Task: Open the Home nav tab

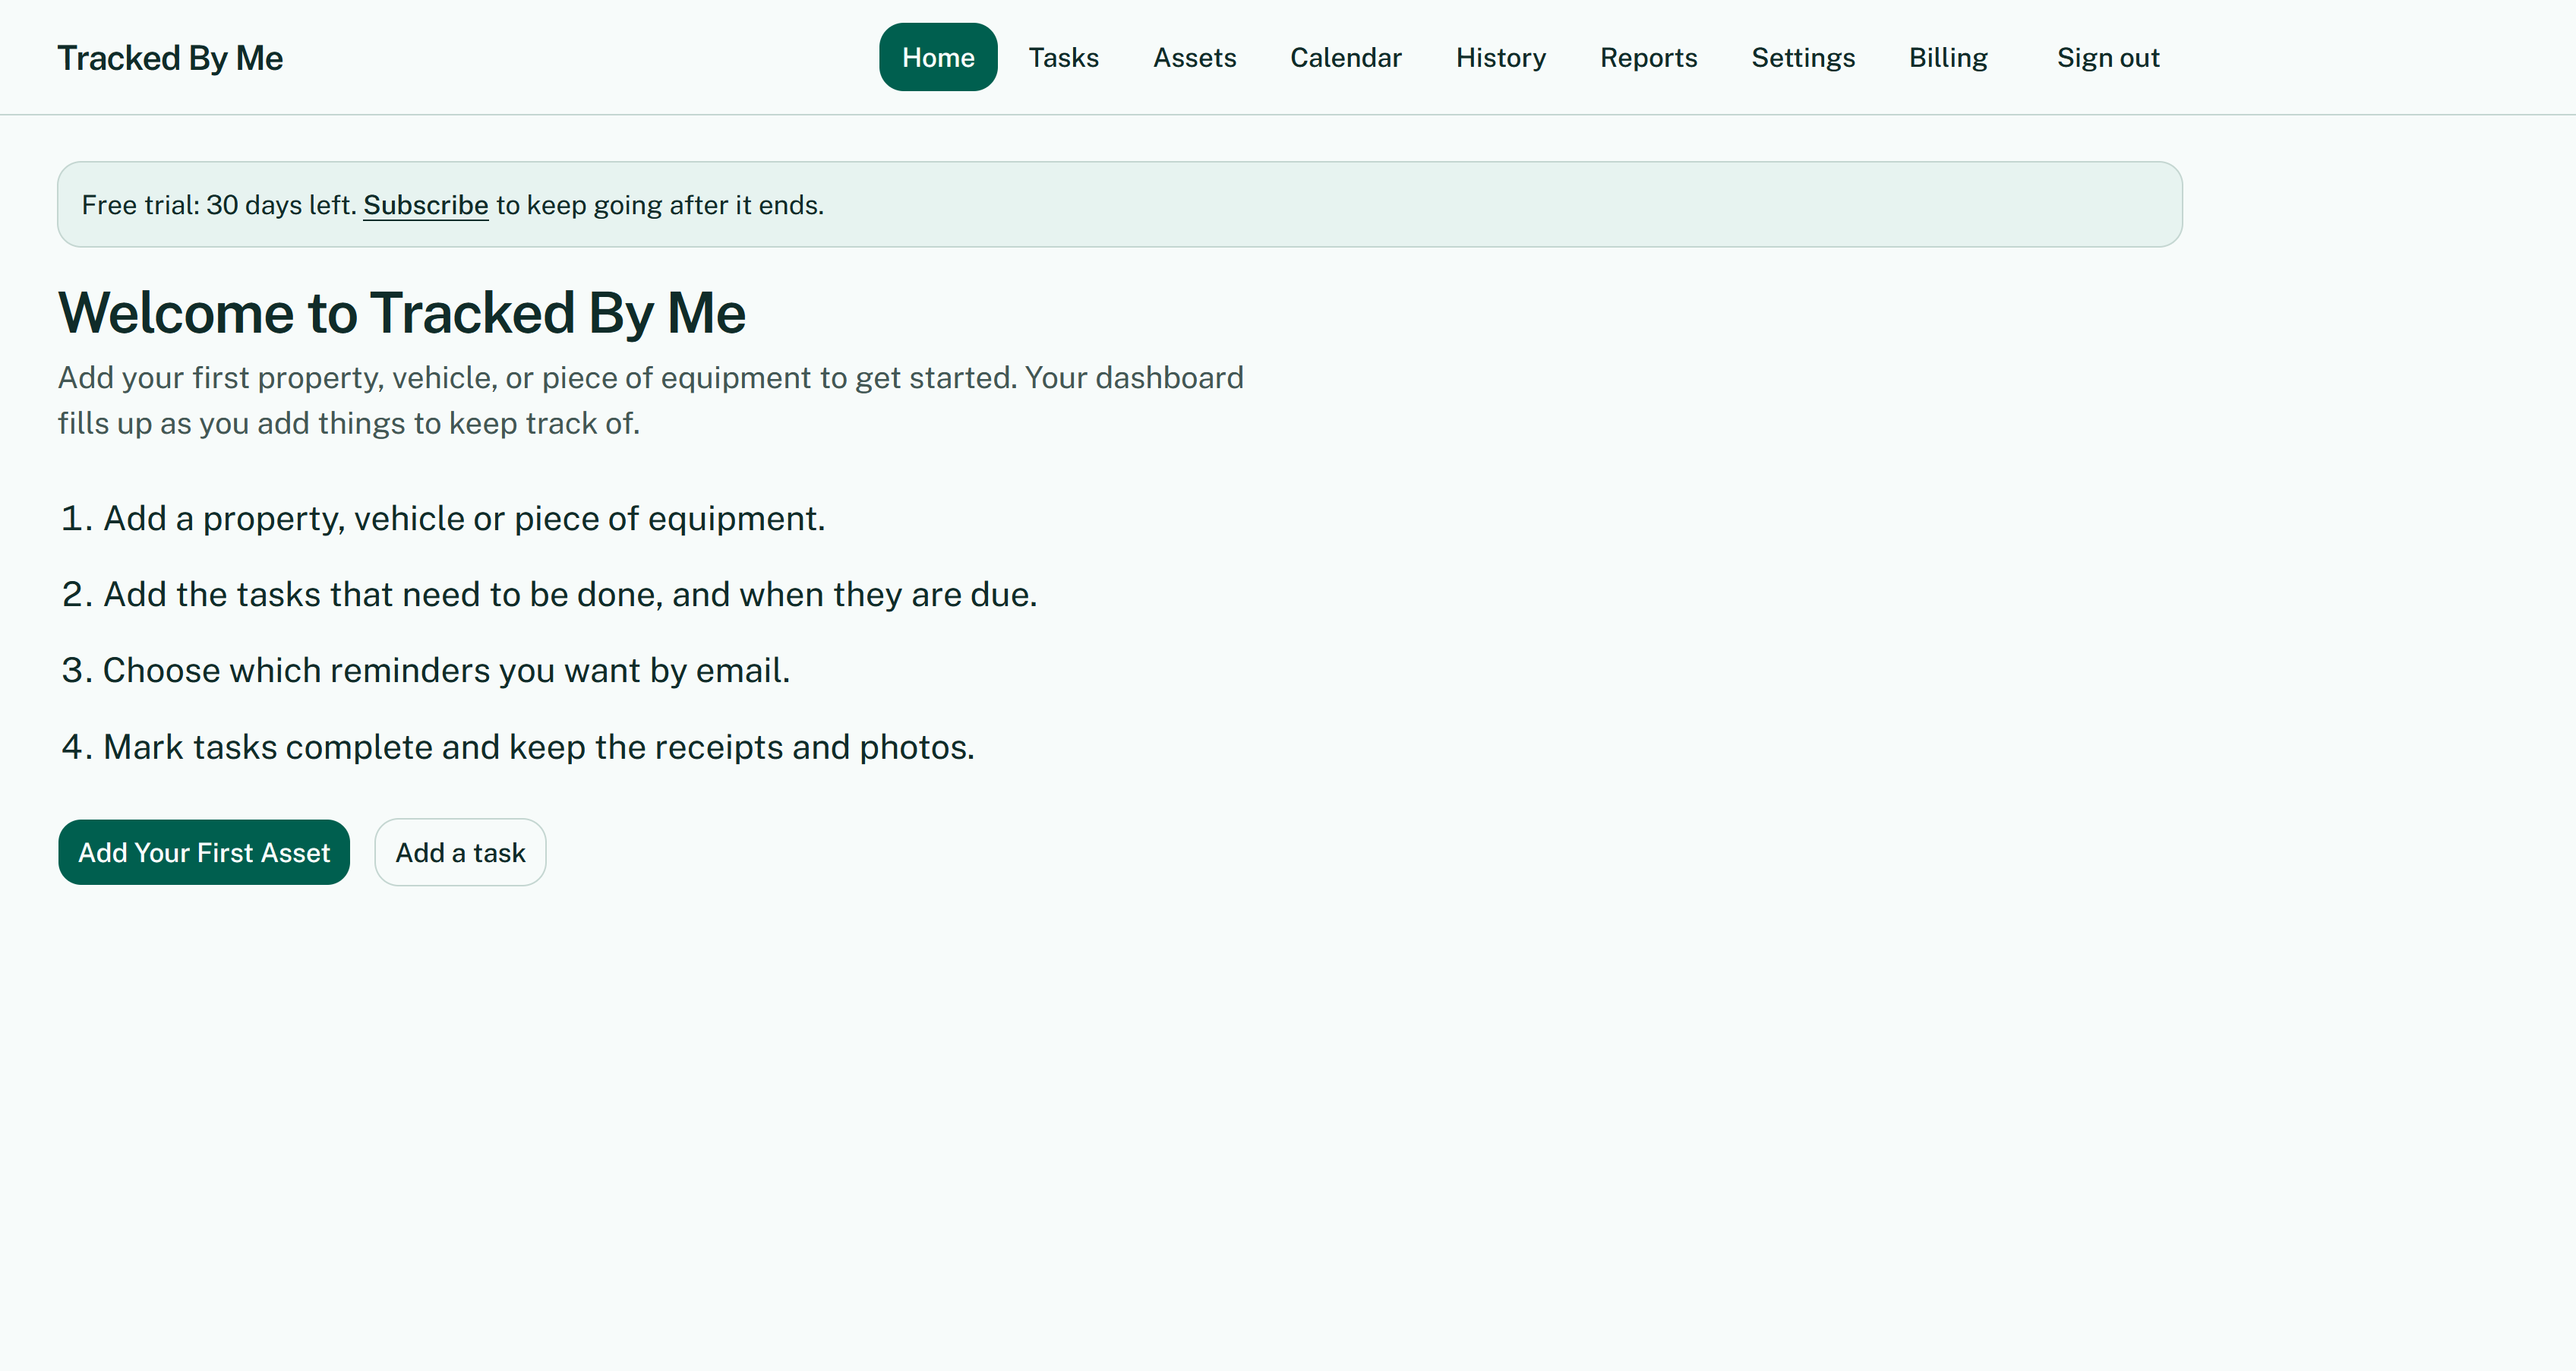Action: (937, 57)
